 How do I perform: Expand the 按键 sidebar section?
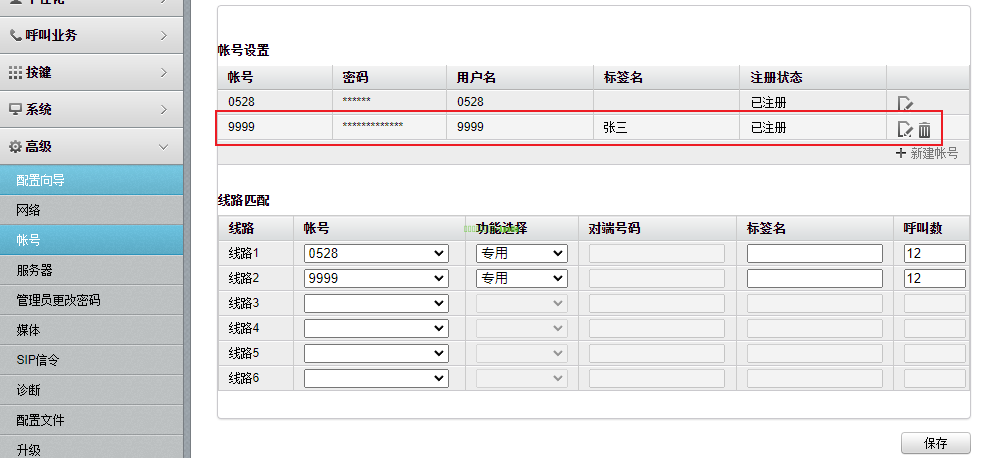(x=92, y=72)
